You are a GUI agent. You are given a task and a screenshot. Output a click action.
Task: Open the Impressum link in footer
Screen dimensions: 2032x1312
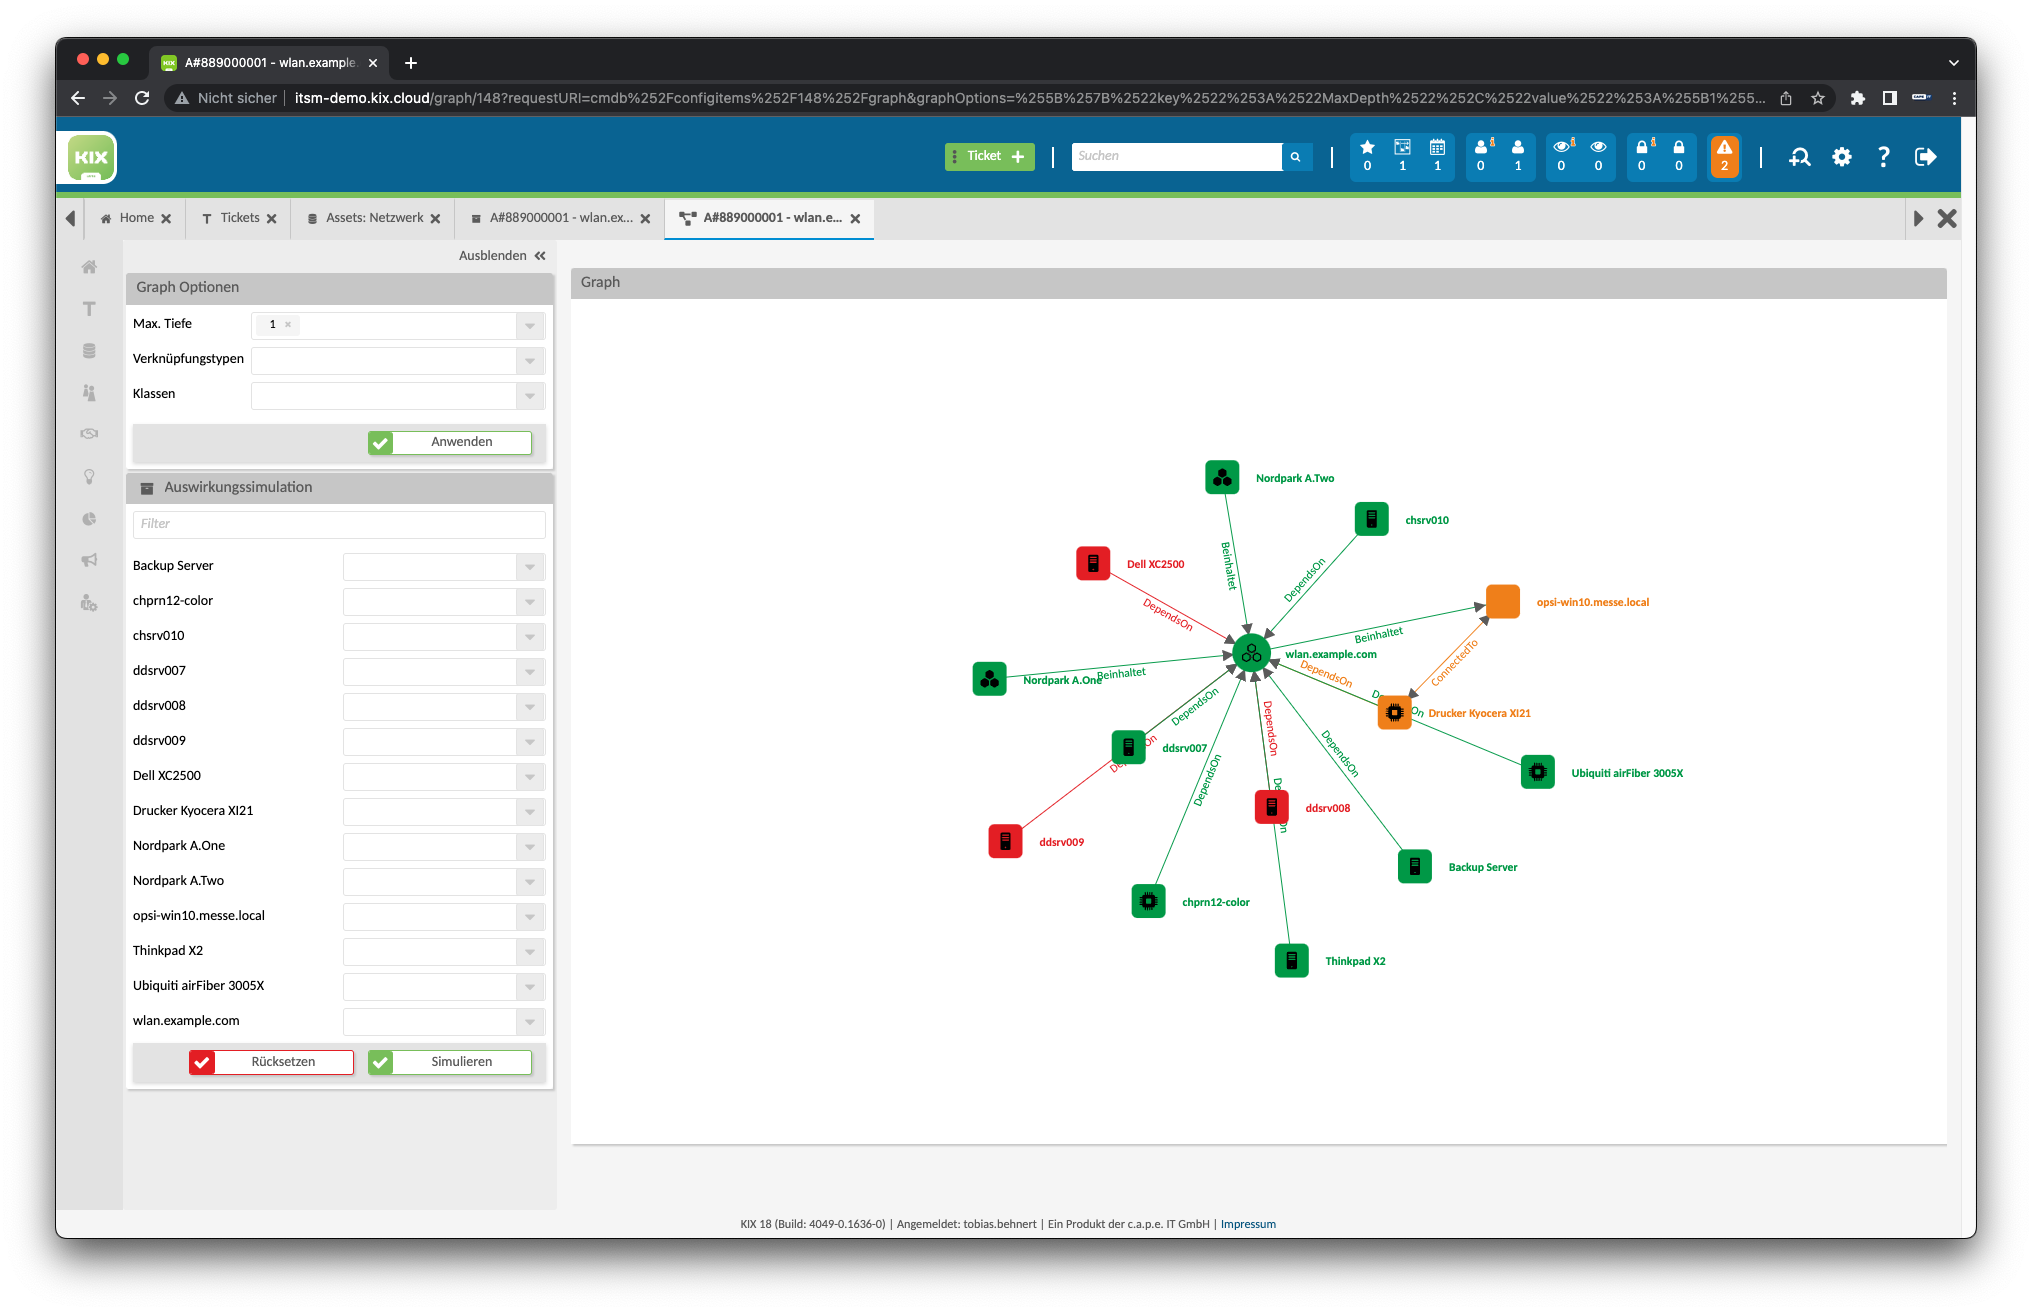(x=1248, y=1224)
